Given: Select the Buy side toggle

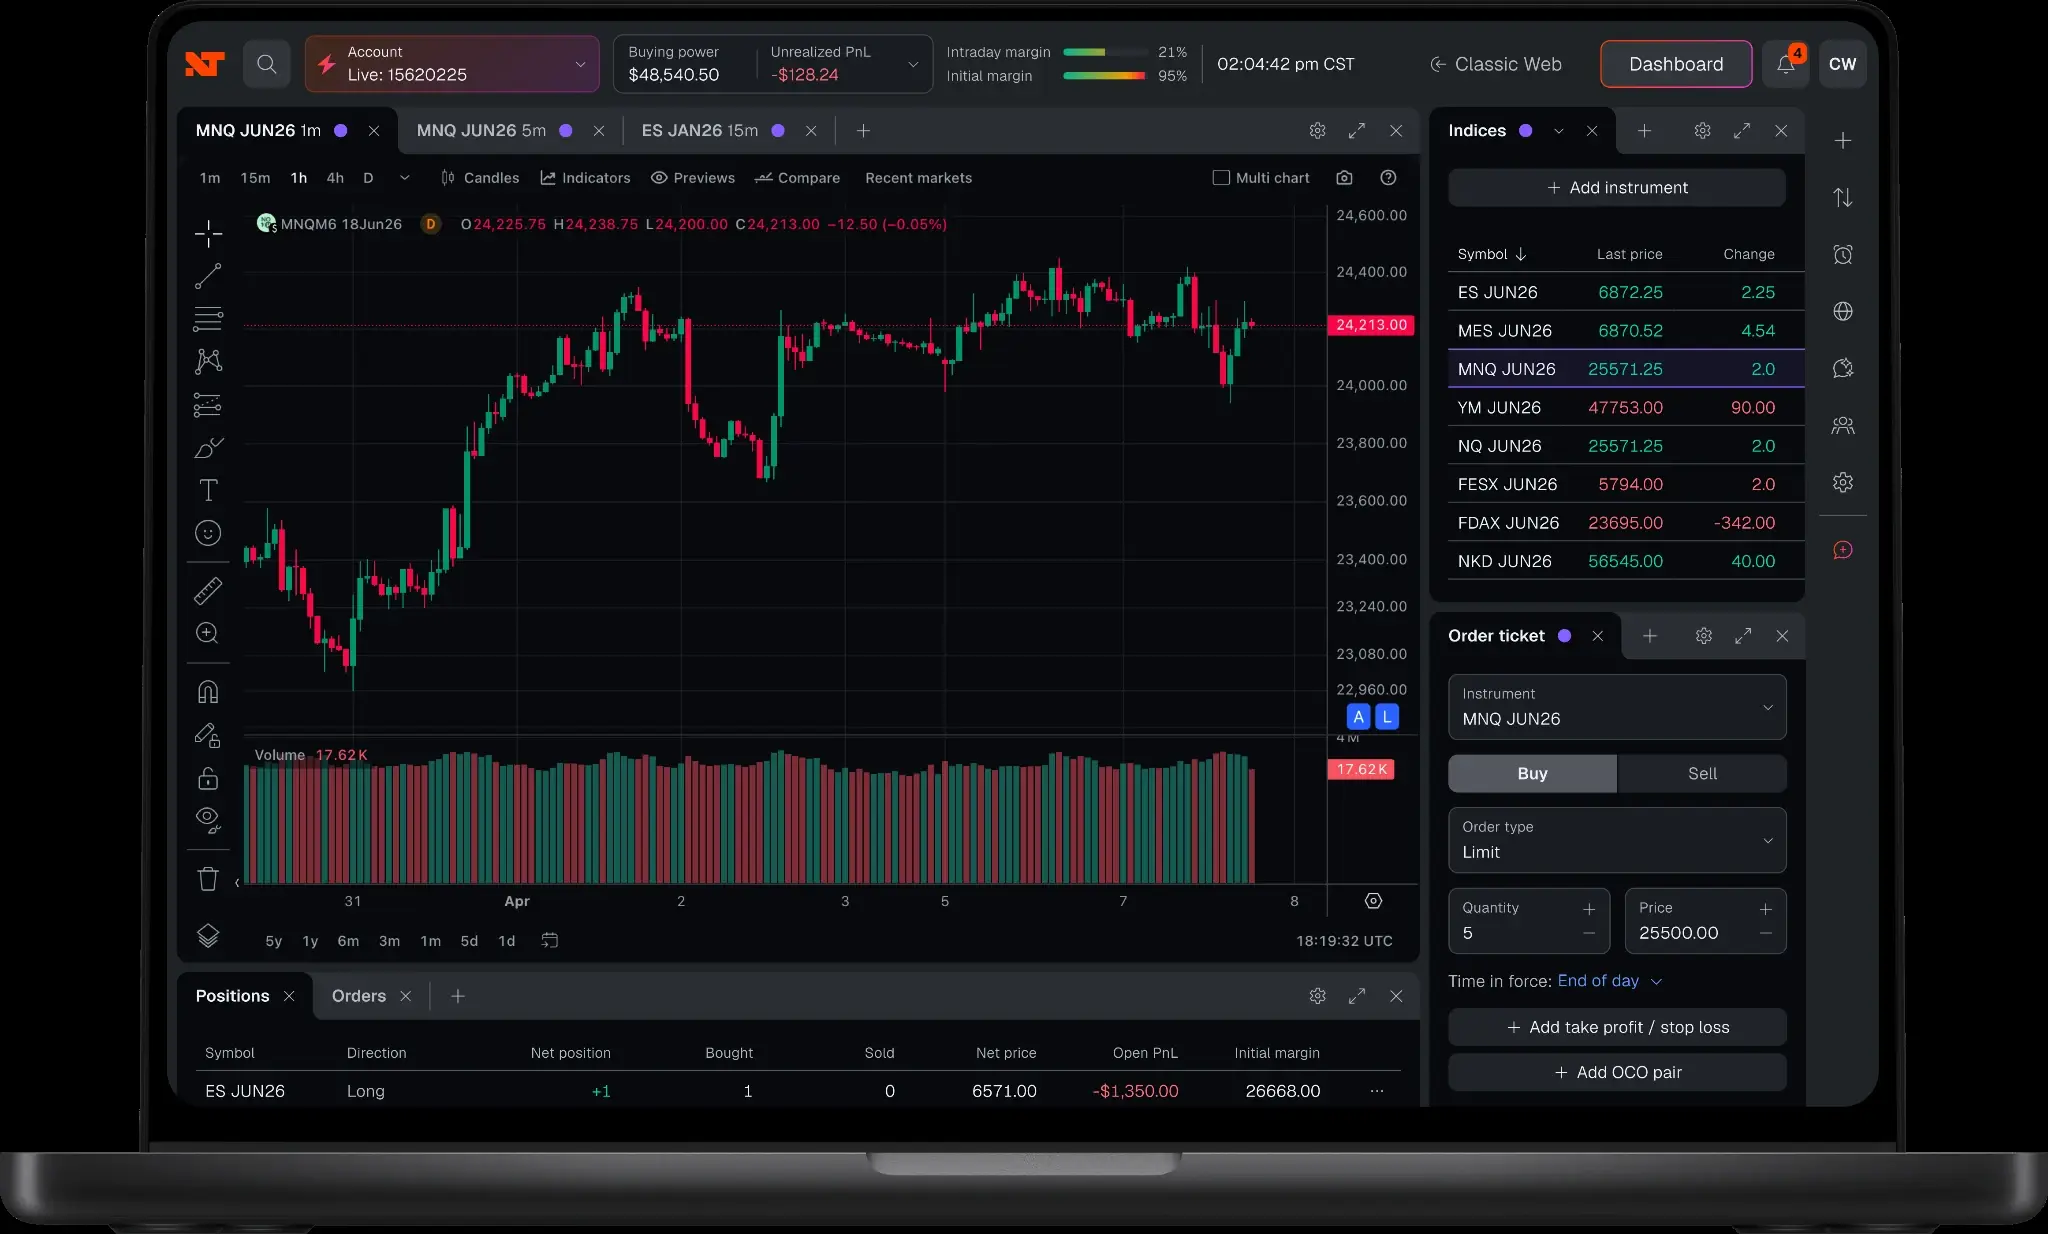Looking at the screenshot, I should pos(1532,774).
